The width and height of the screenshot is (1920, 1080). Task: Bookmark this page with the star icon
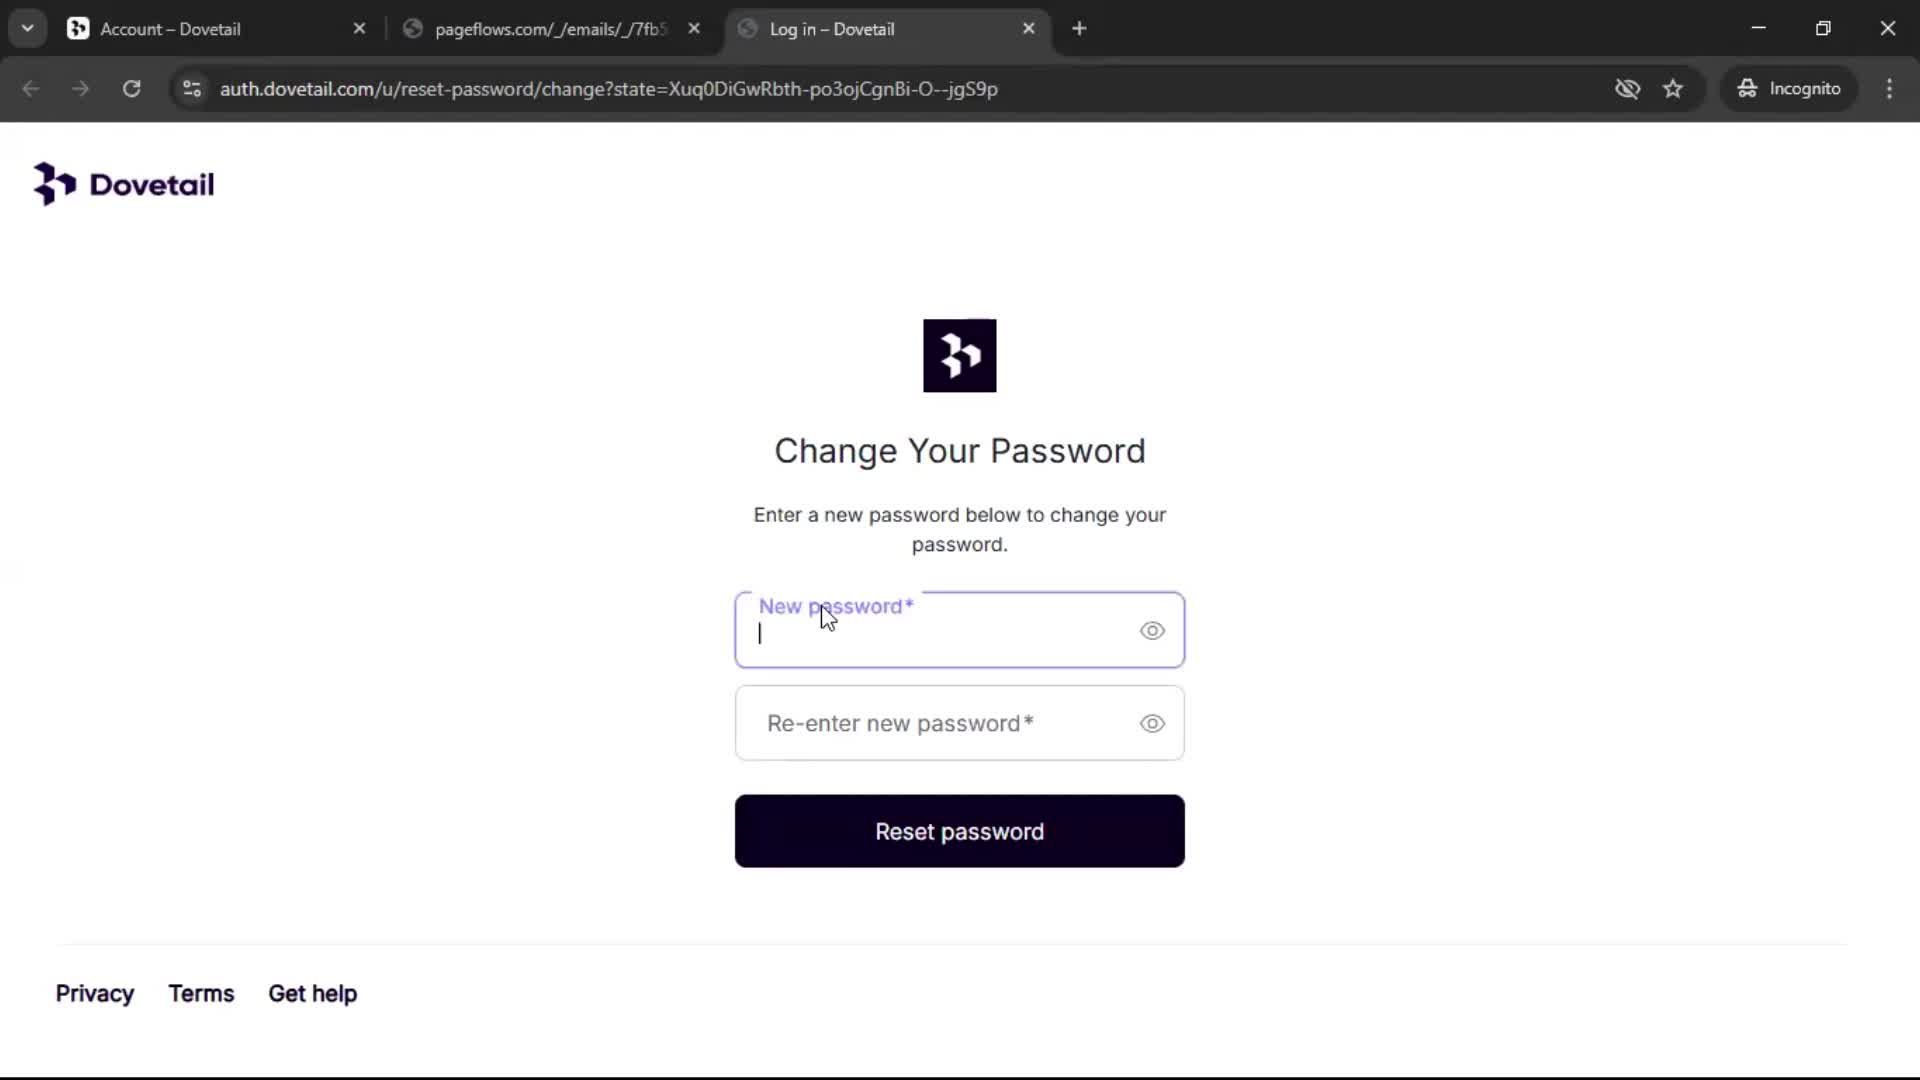(1673, 89)
